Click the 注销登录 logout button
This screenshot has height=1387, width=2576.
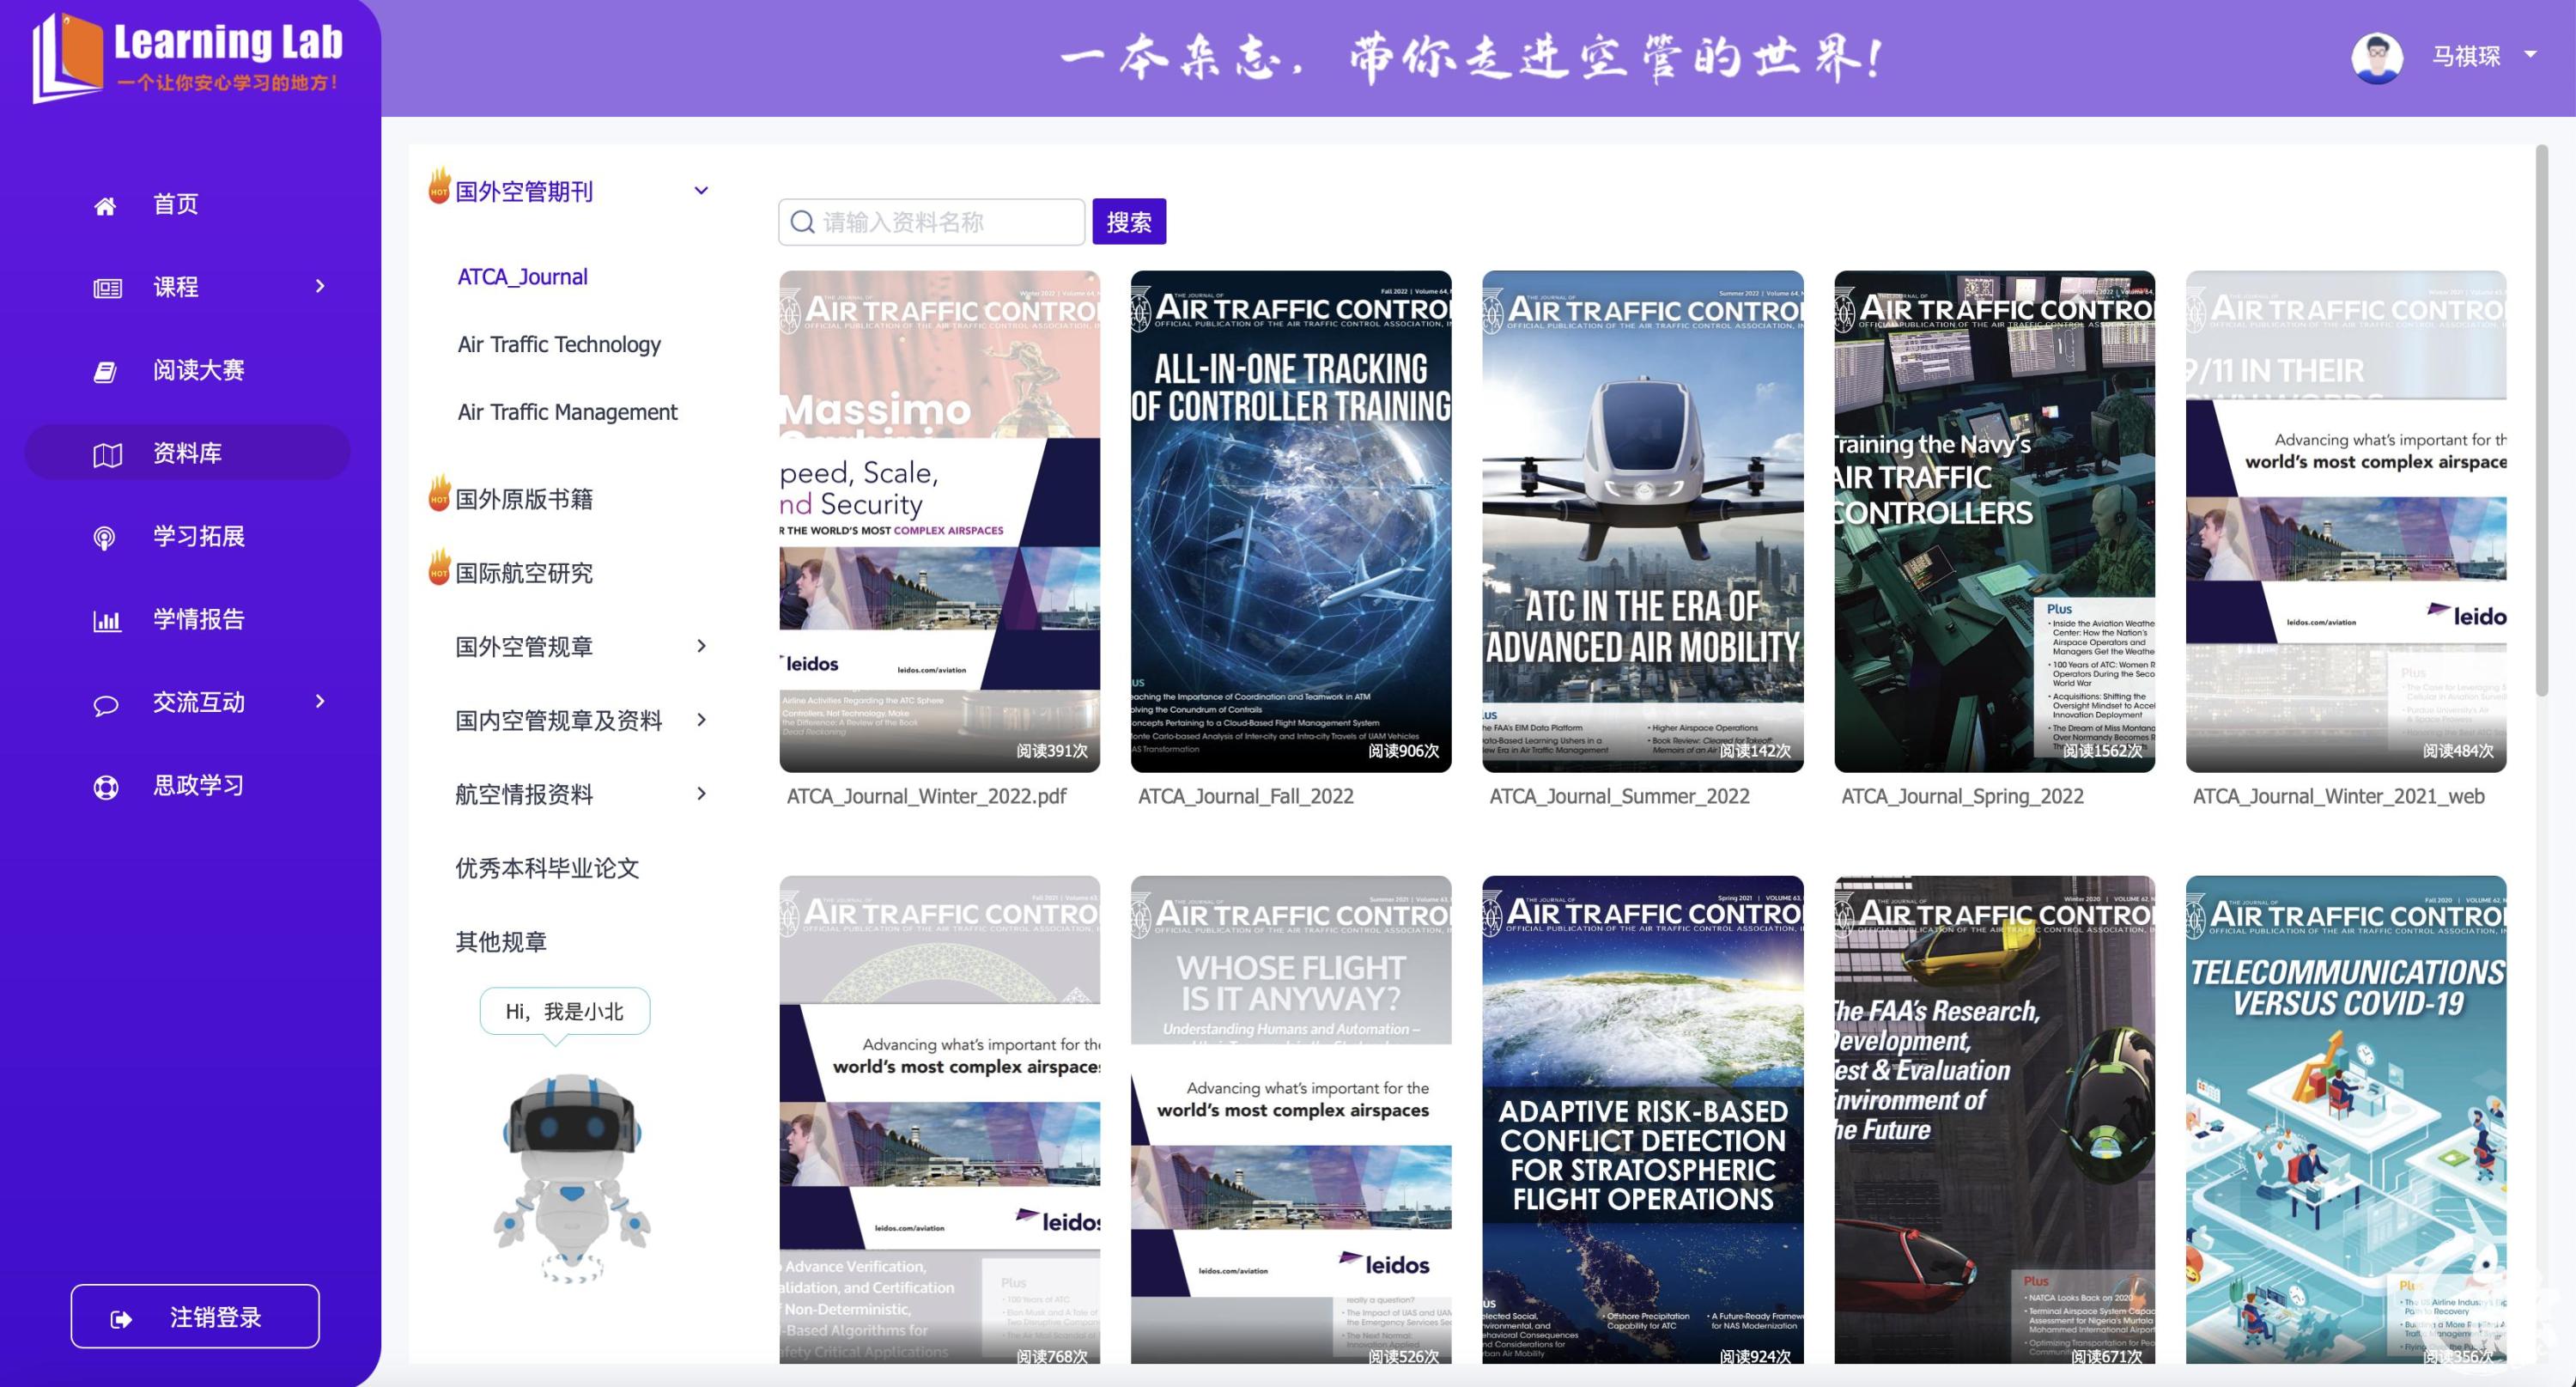pos(195,1316)
